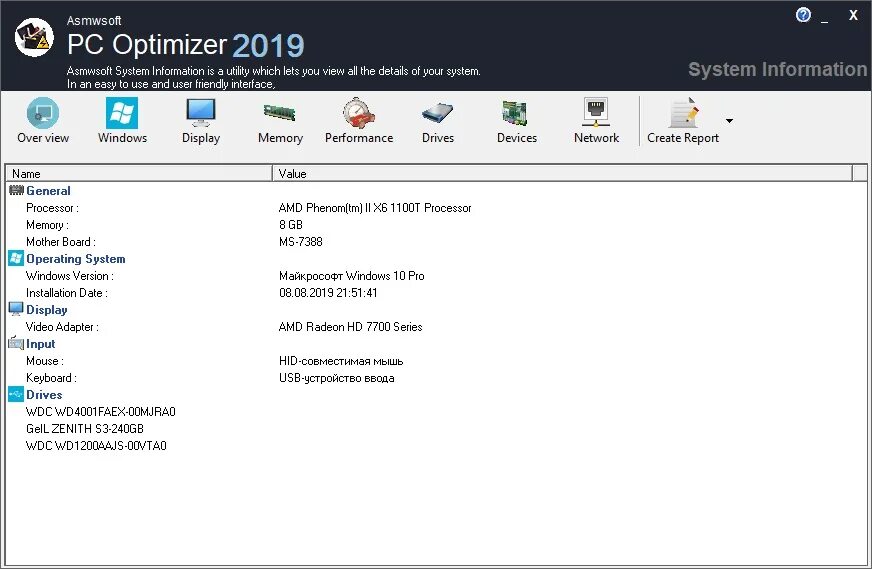Select the Drives group USB icon

pyautogui.click(x=16, y=394)
